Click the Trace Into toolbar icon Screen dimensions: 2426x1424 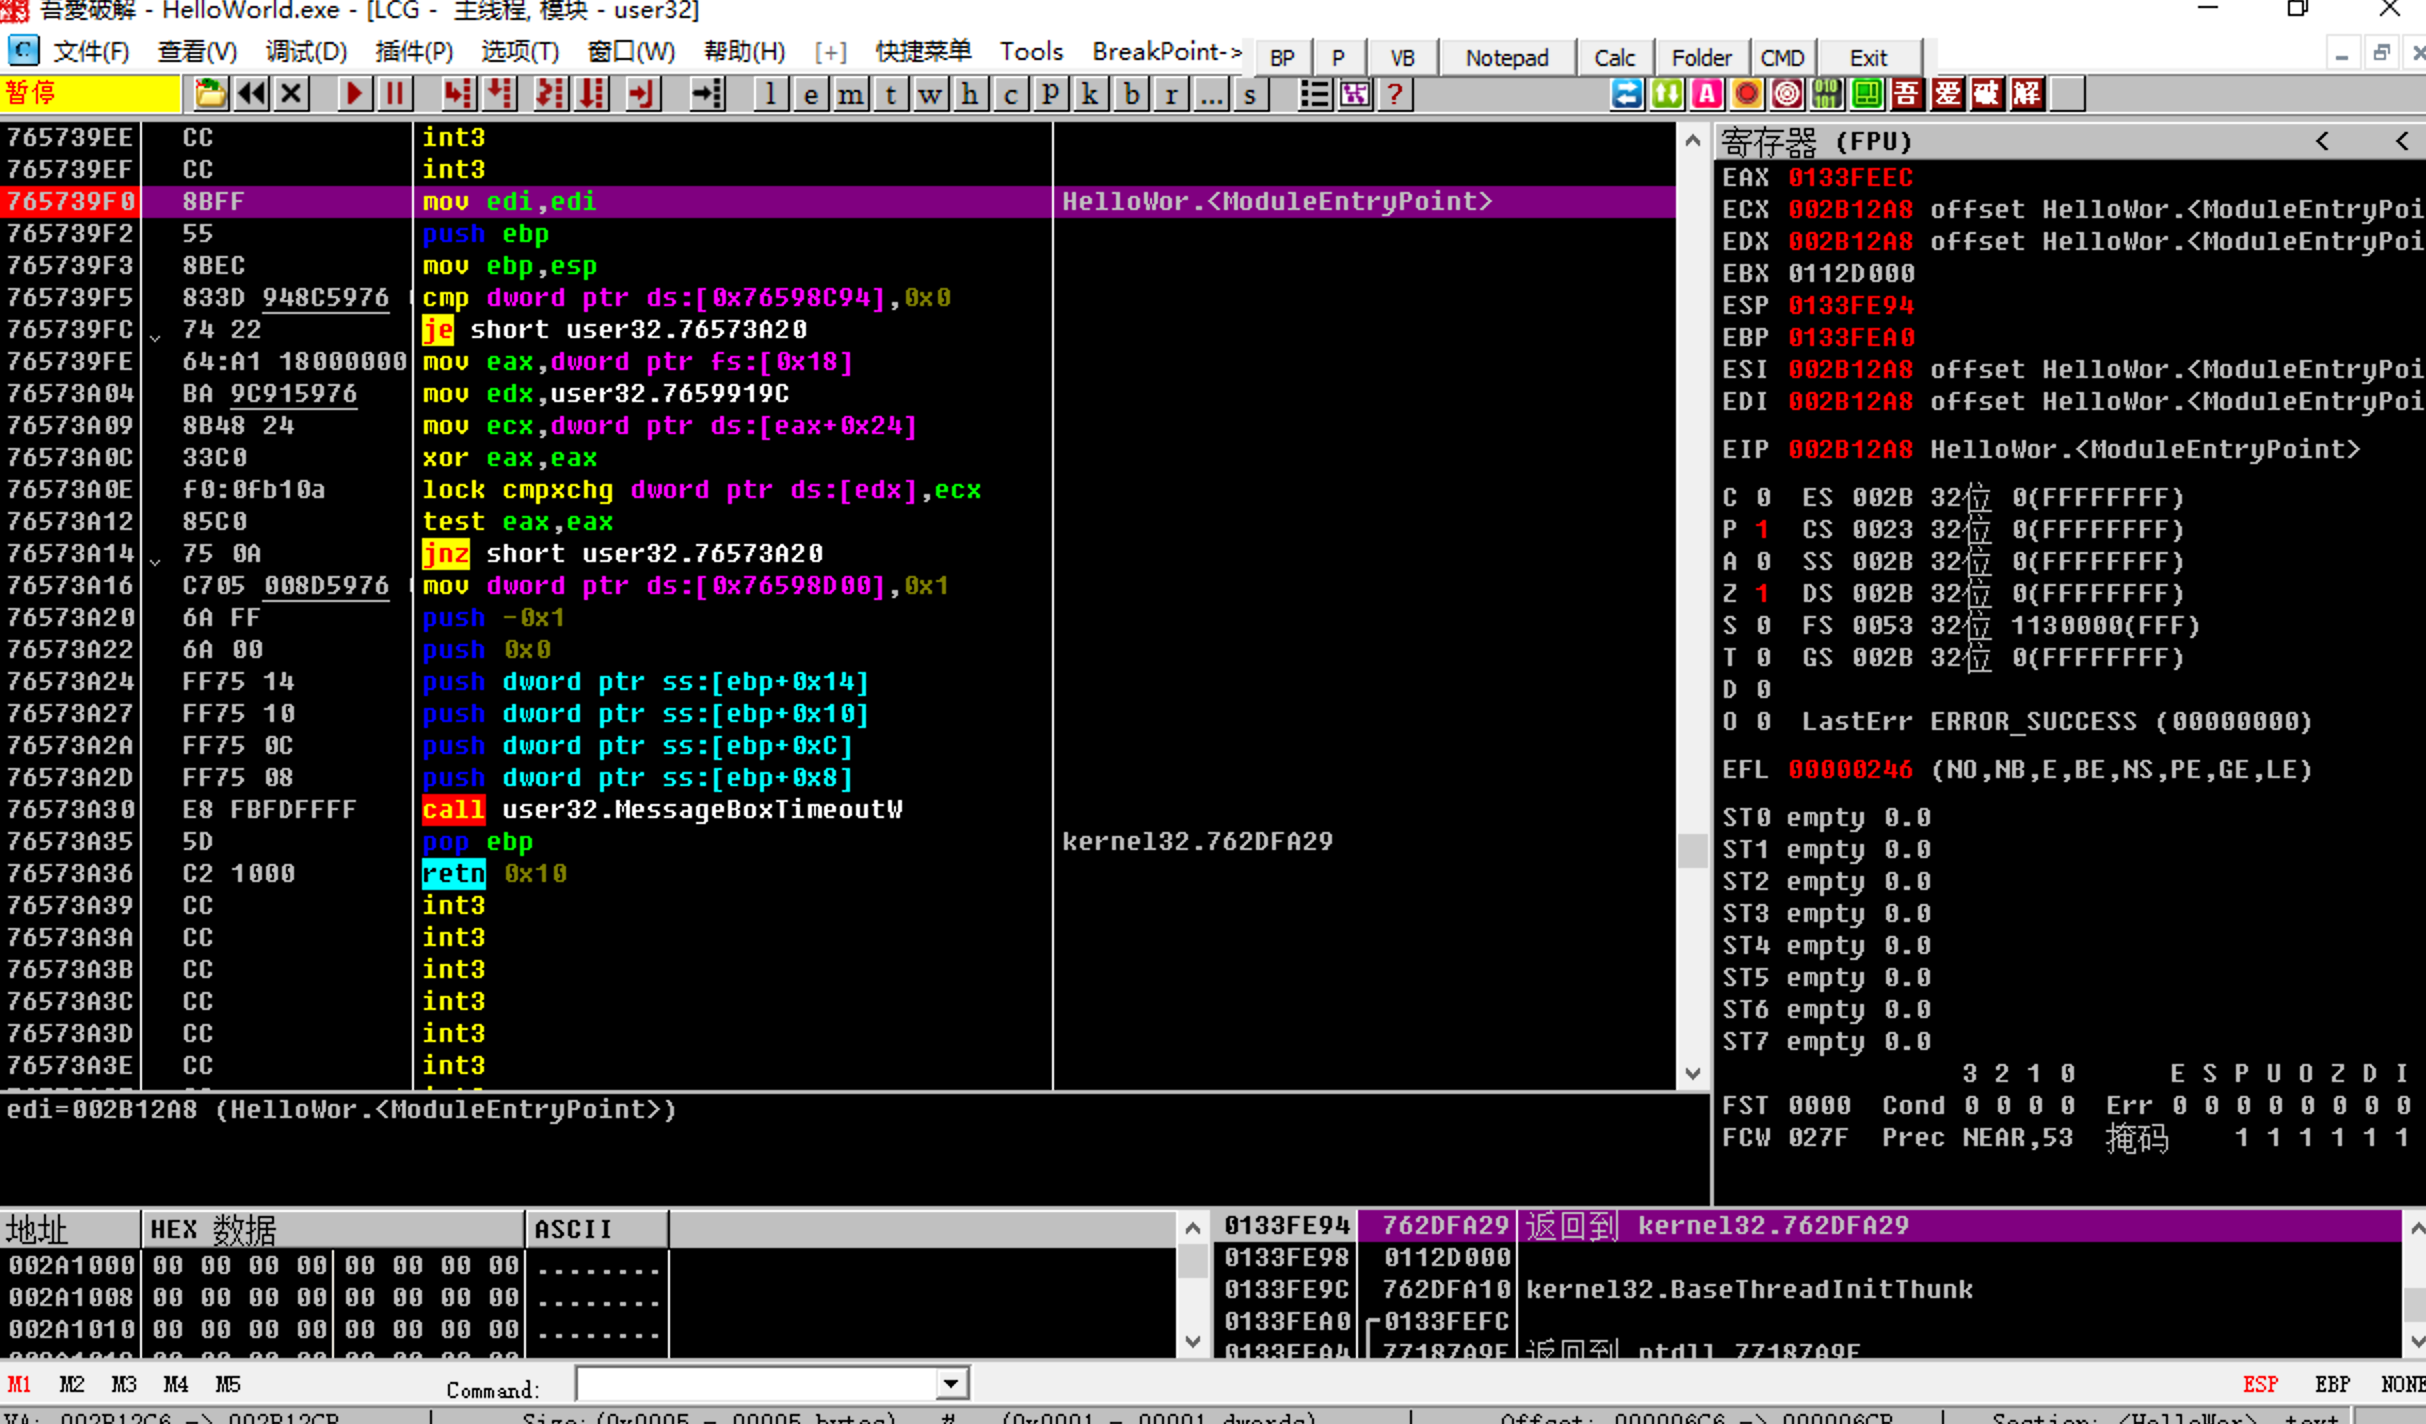coord(550,94)
